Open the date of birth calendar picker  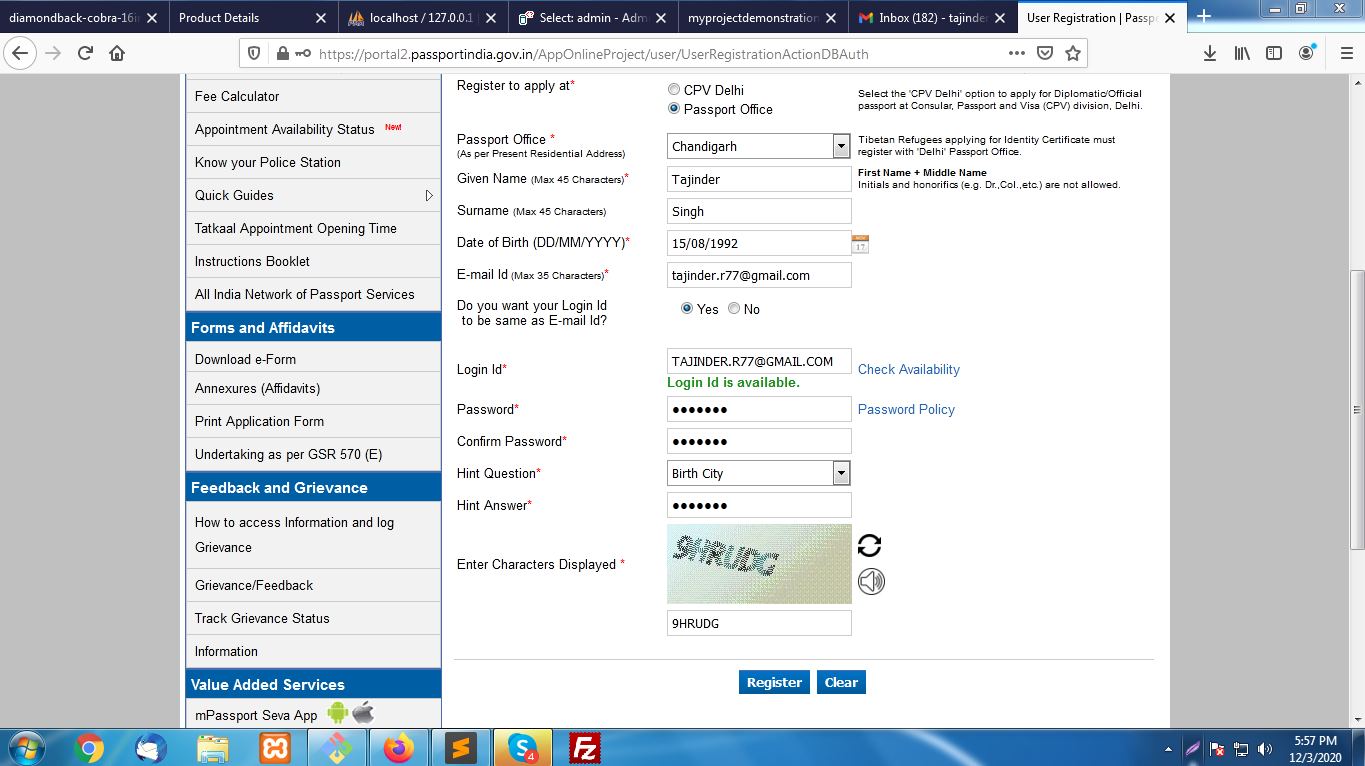(860, 243)
